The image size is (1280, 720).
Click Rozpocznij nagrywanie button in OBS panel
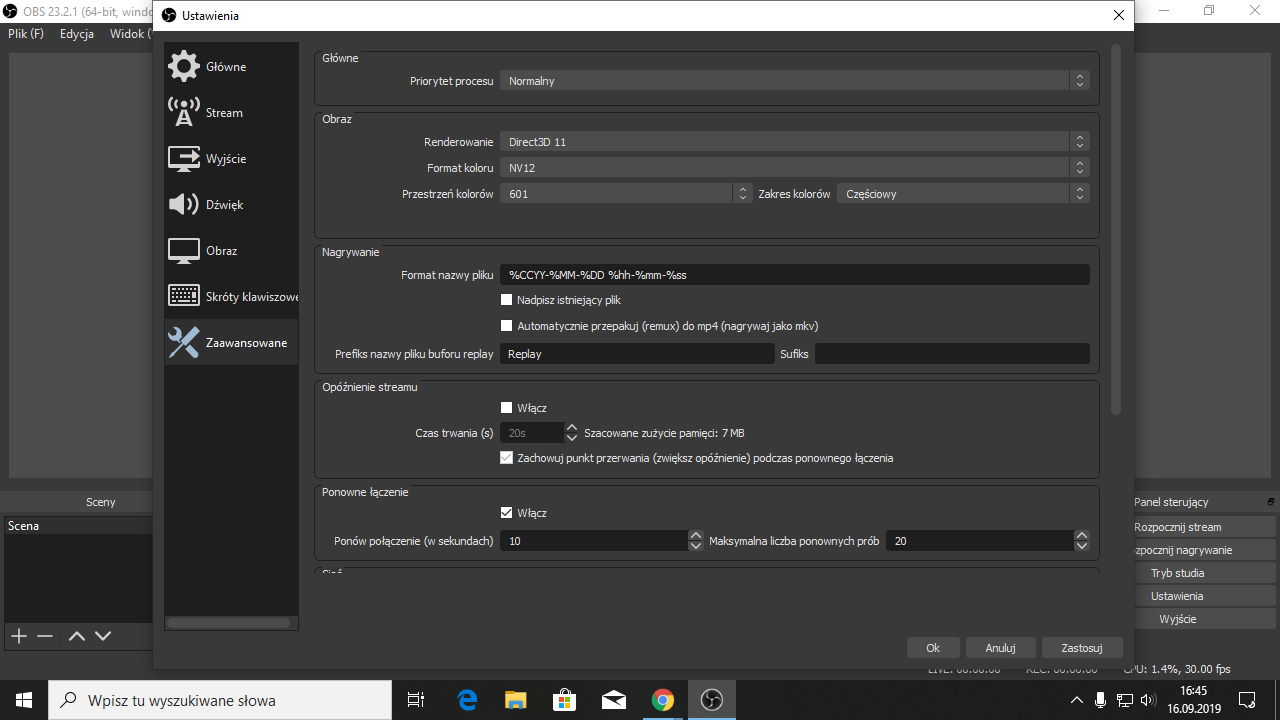point(1204,550)
